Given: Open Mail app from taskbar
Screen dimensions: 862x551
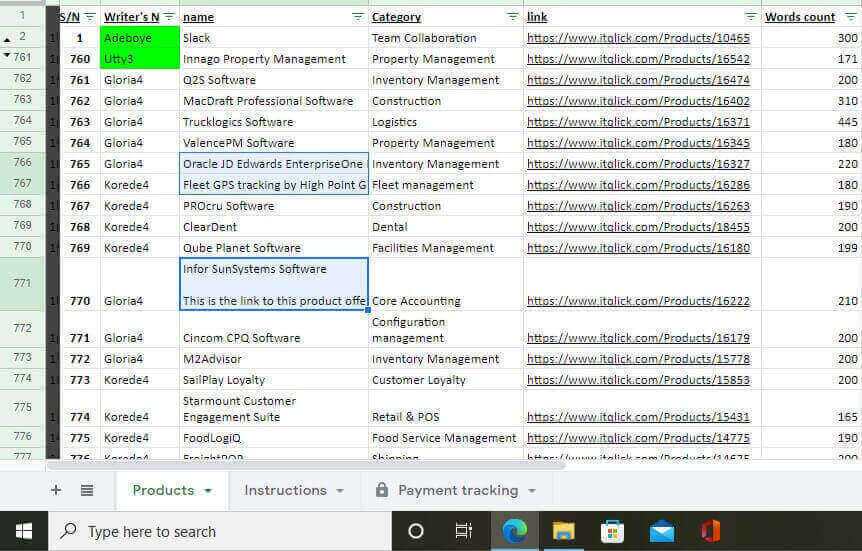Looking at the screenshot, I should pyautogui.click(x=662, y=532).
